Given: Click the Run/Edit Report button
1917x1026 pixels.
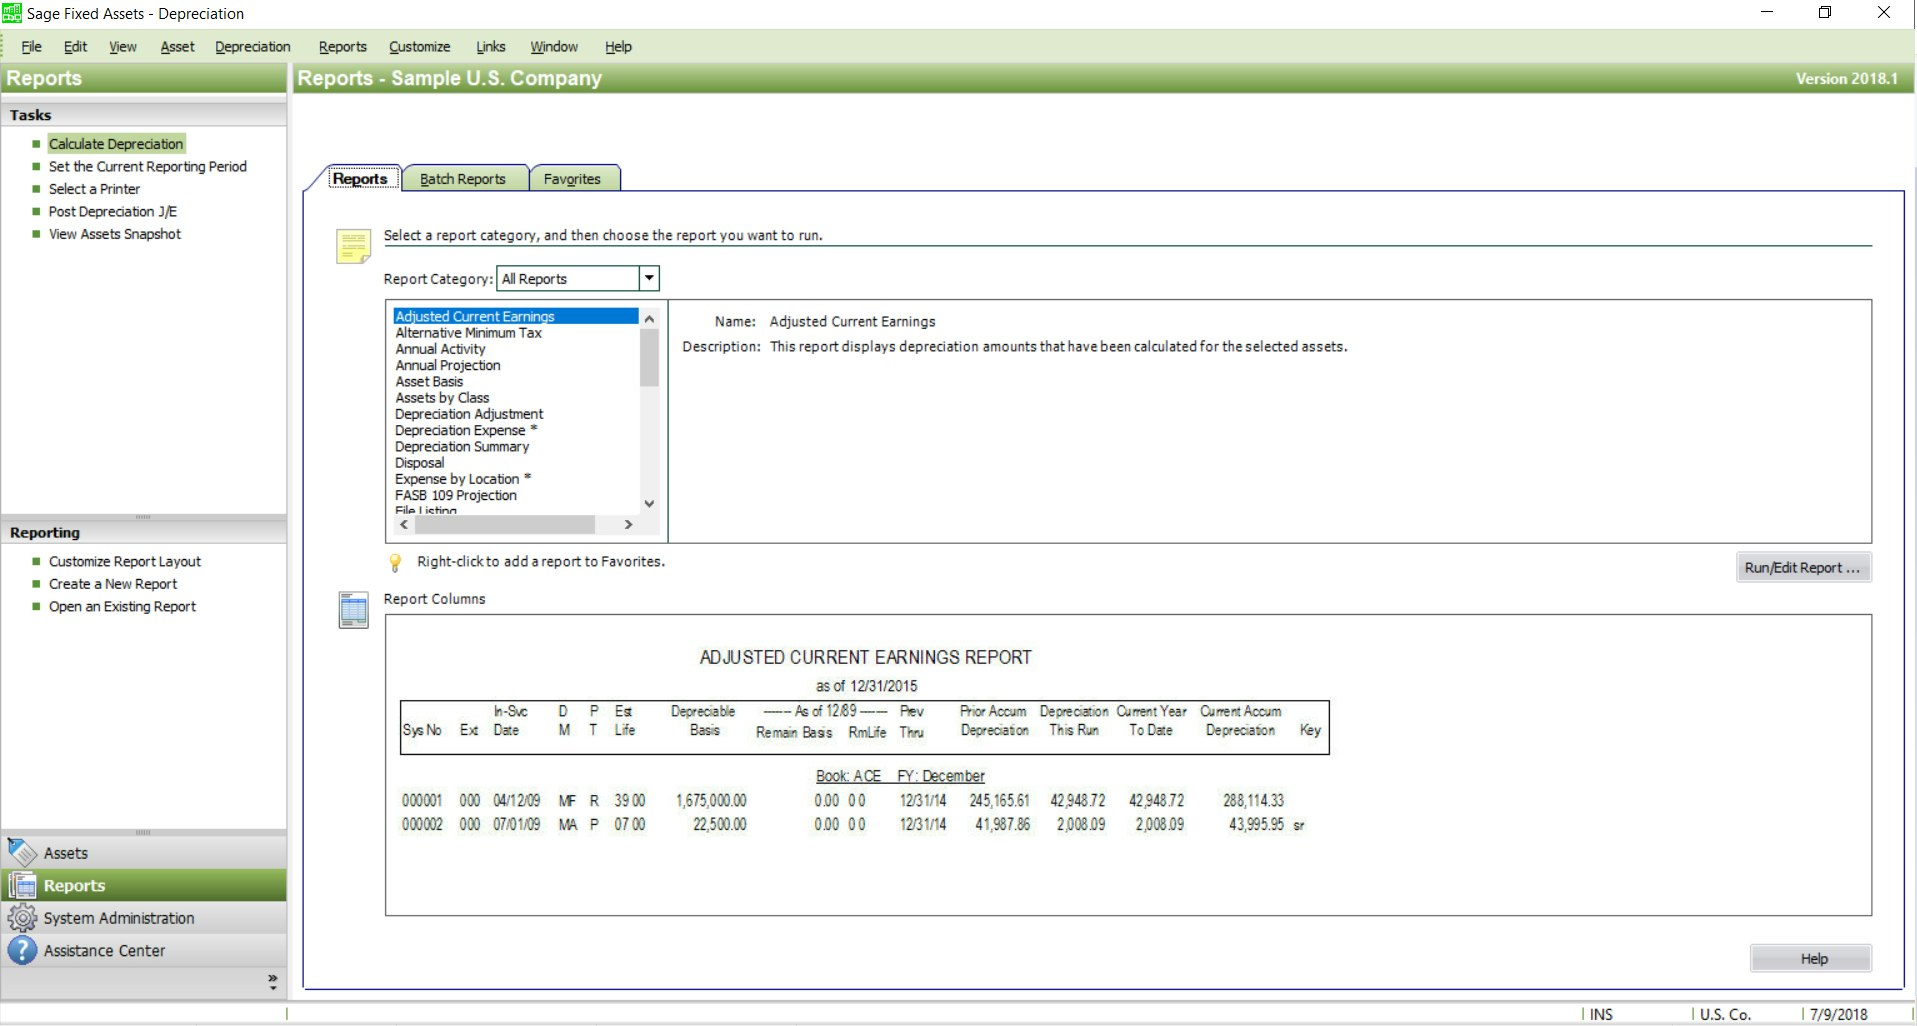Looking at the screenshot, I should pyautogui.click(x=1802, y=567).
